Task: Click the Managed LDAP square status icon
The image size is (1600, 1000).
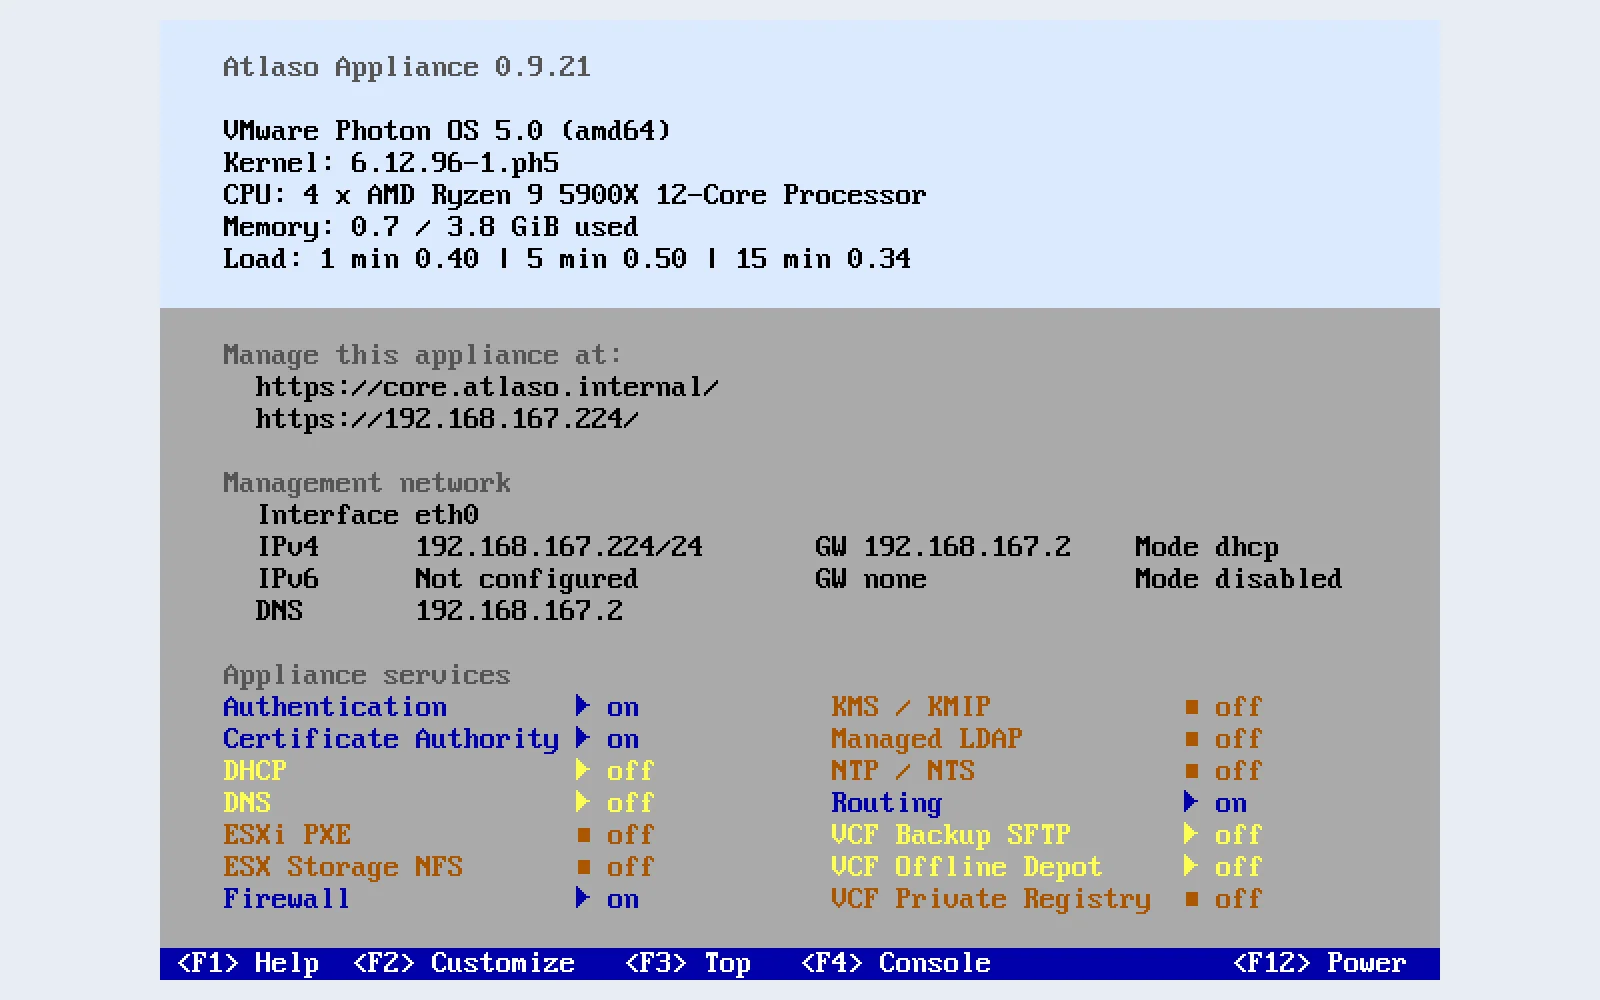Action: coord(1191,738)
